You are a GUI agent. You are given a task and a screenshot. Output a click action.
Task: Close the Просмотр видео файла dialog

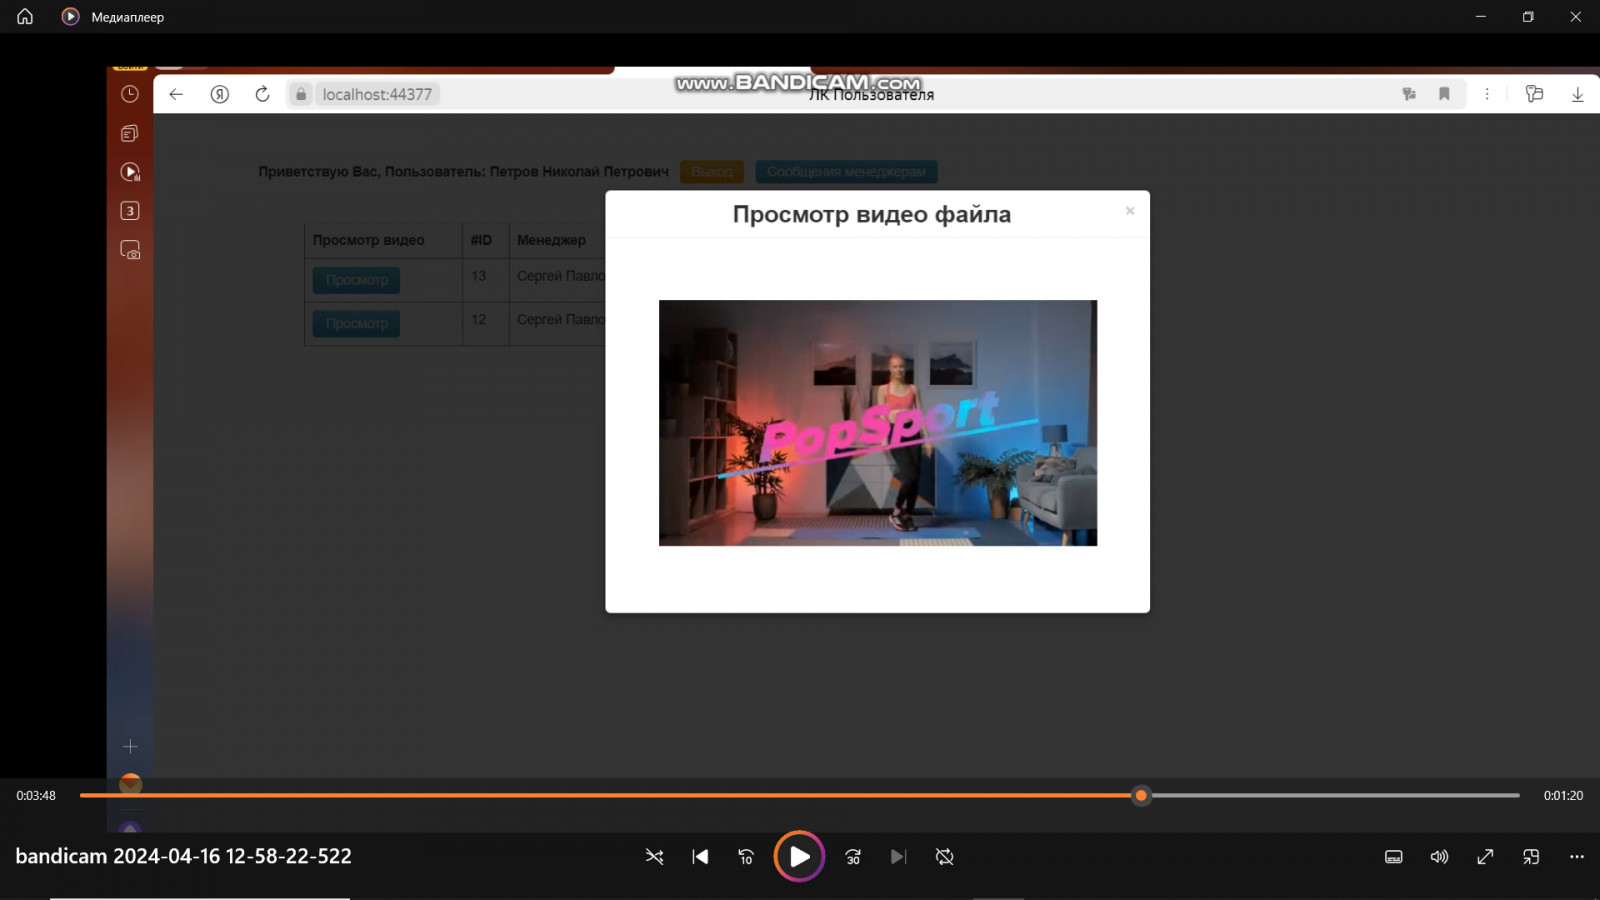(x=1130, y=211)
